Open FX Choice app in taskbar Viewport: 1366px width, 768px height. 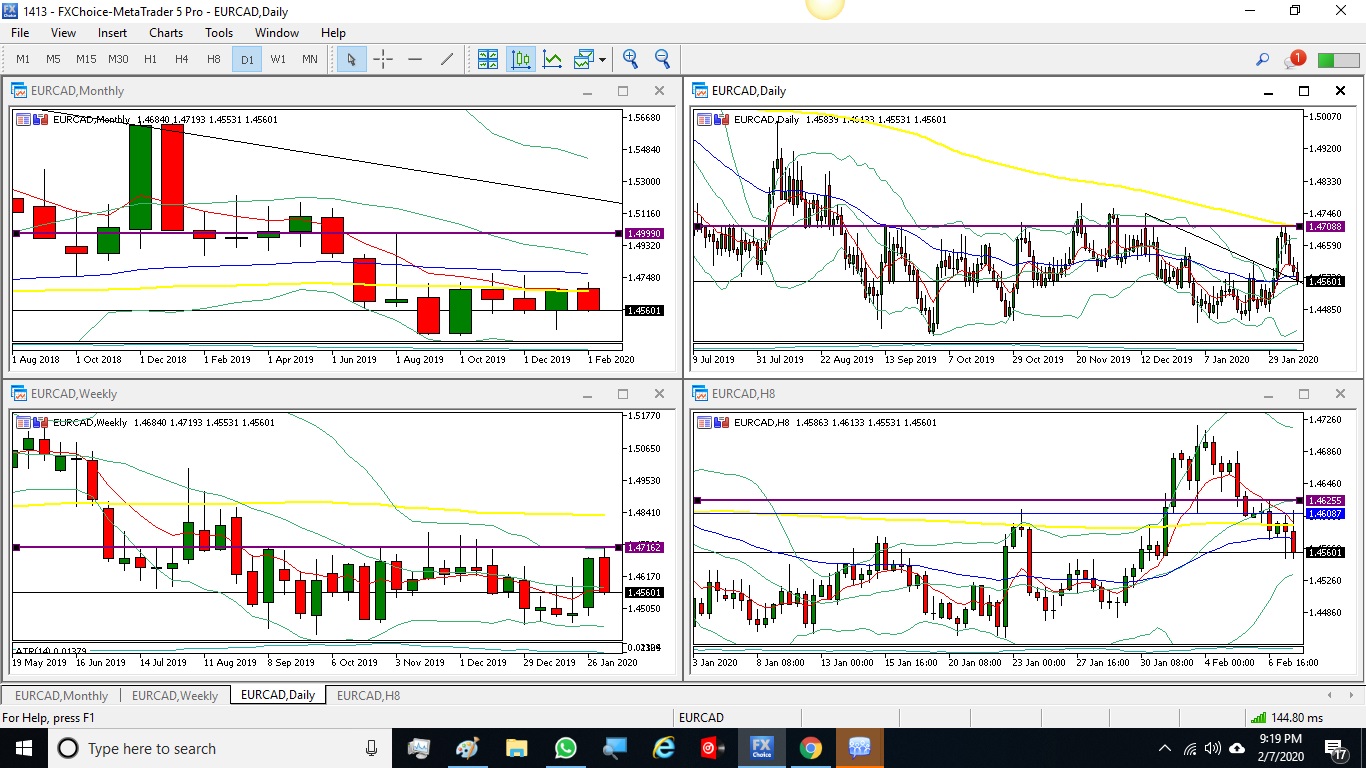coord(762,748)
